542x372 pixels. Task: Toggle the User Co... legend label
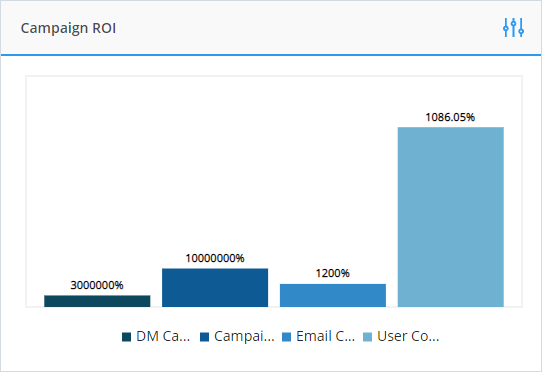pyautogui.click(x=408, y=336)
